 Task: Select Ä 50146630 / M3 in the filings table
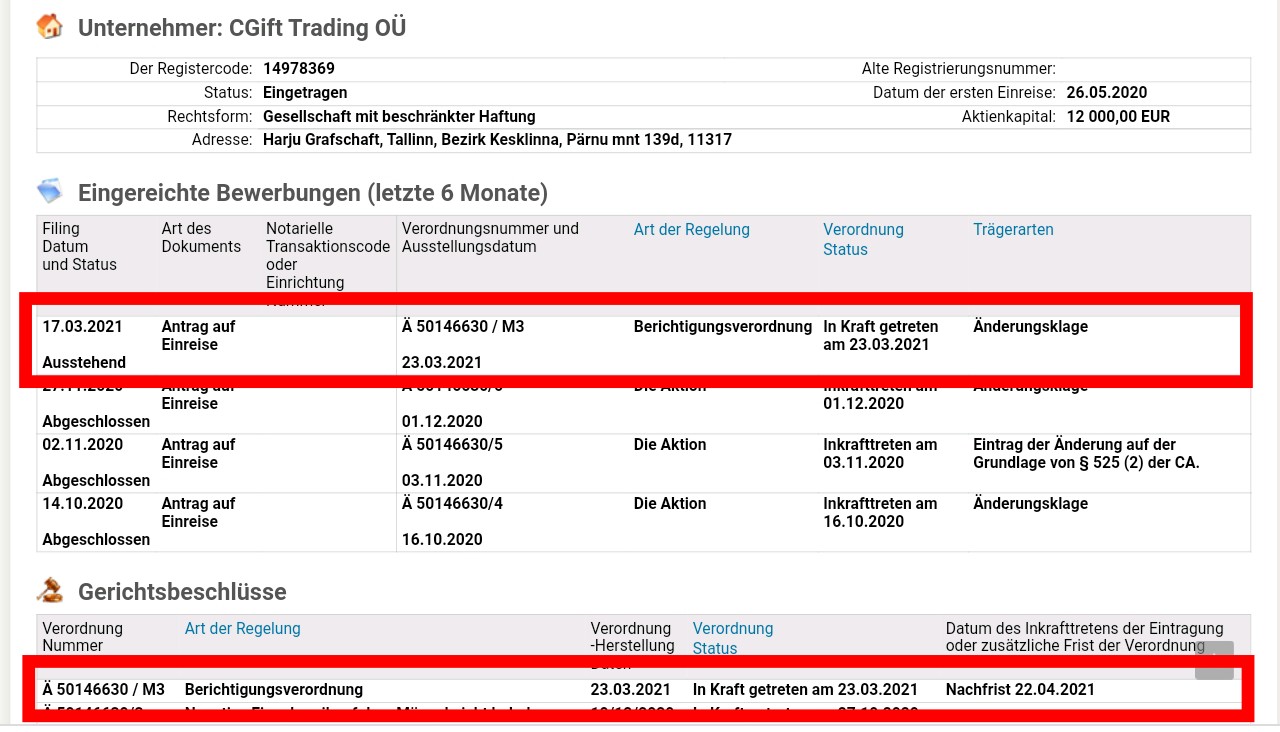463,326
